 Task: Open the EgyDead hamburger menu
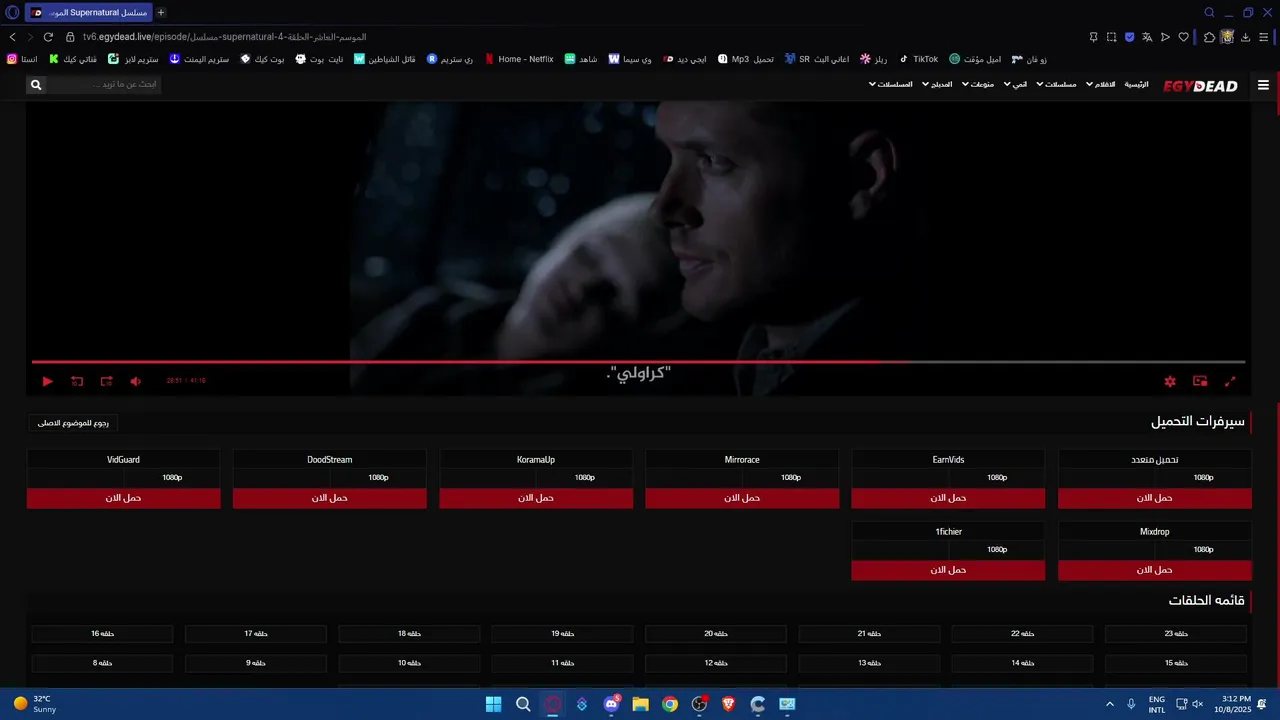coord(1263,85)
